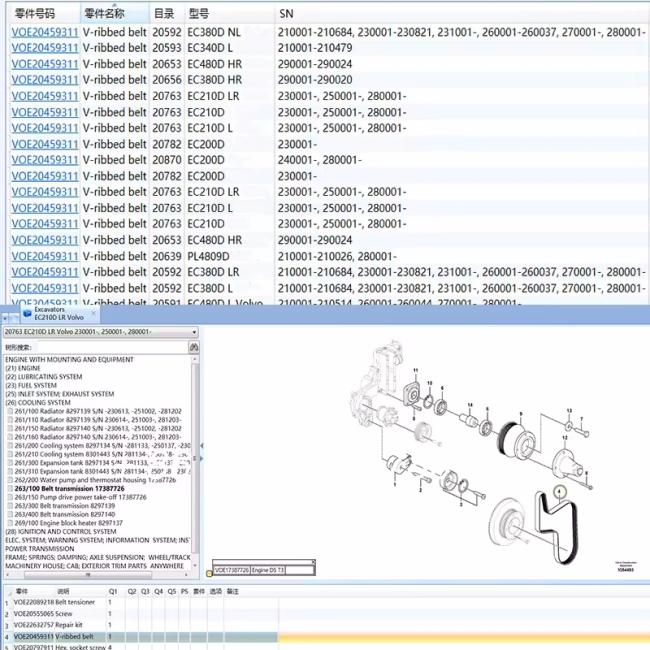The width and height of the screenshot is (650, 650).
Task: Close the Excavators EC210D LR Volvo tab
Action: point(94,313)
